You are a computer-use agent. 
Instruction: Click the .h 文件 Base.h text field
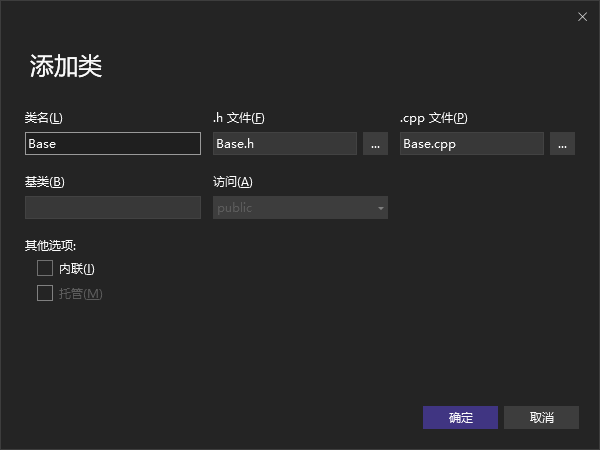(x=285, y=143)
